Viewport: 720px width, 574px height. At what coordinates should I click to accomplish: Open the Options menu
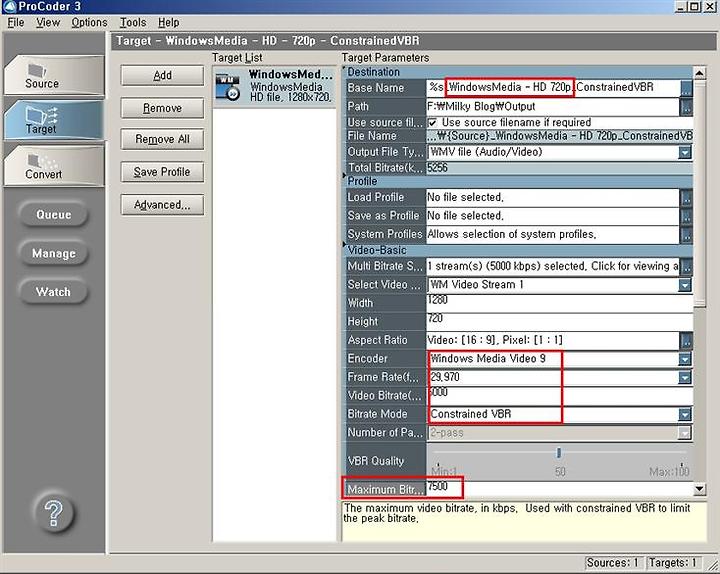[89, 23]
